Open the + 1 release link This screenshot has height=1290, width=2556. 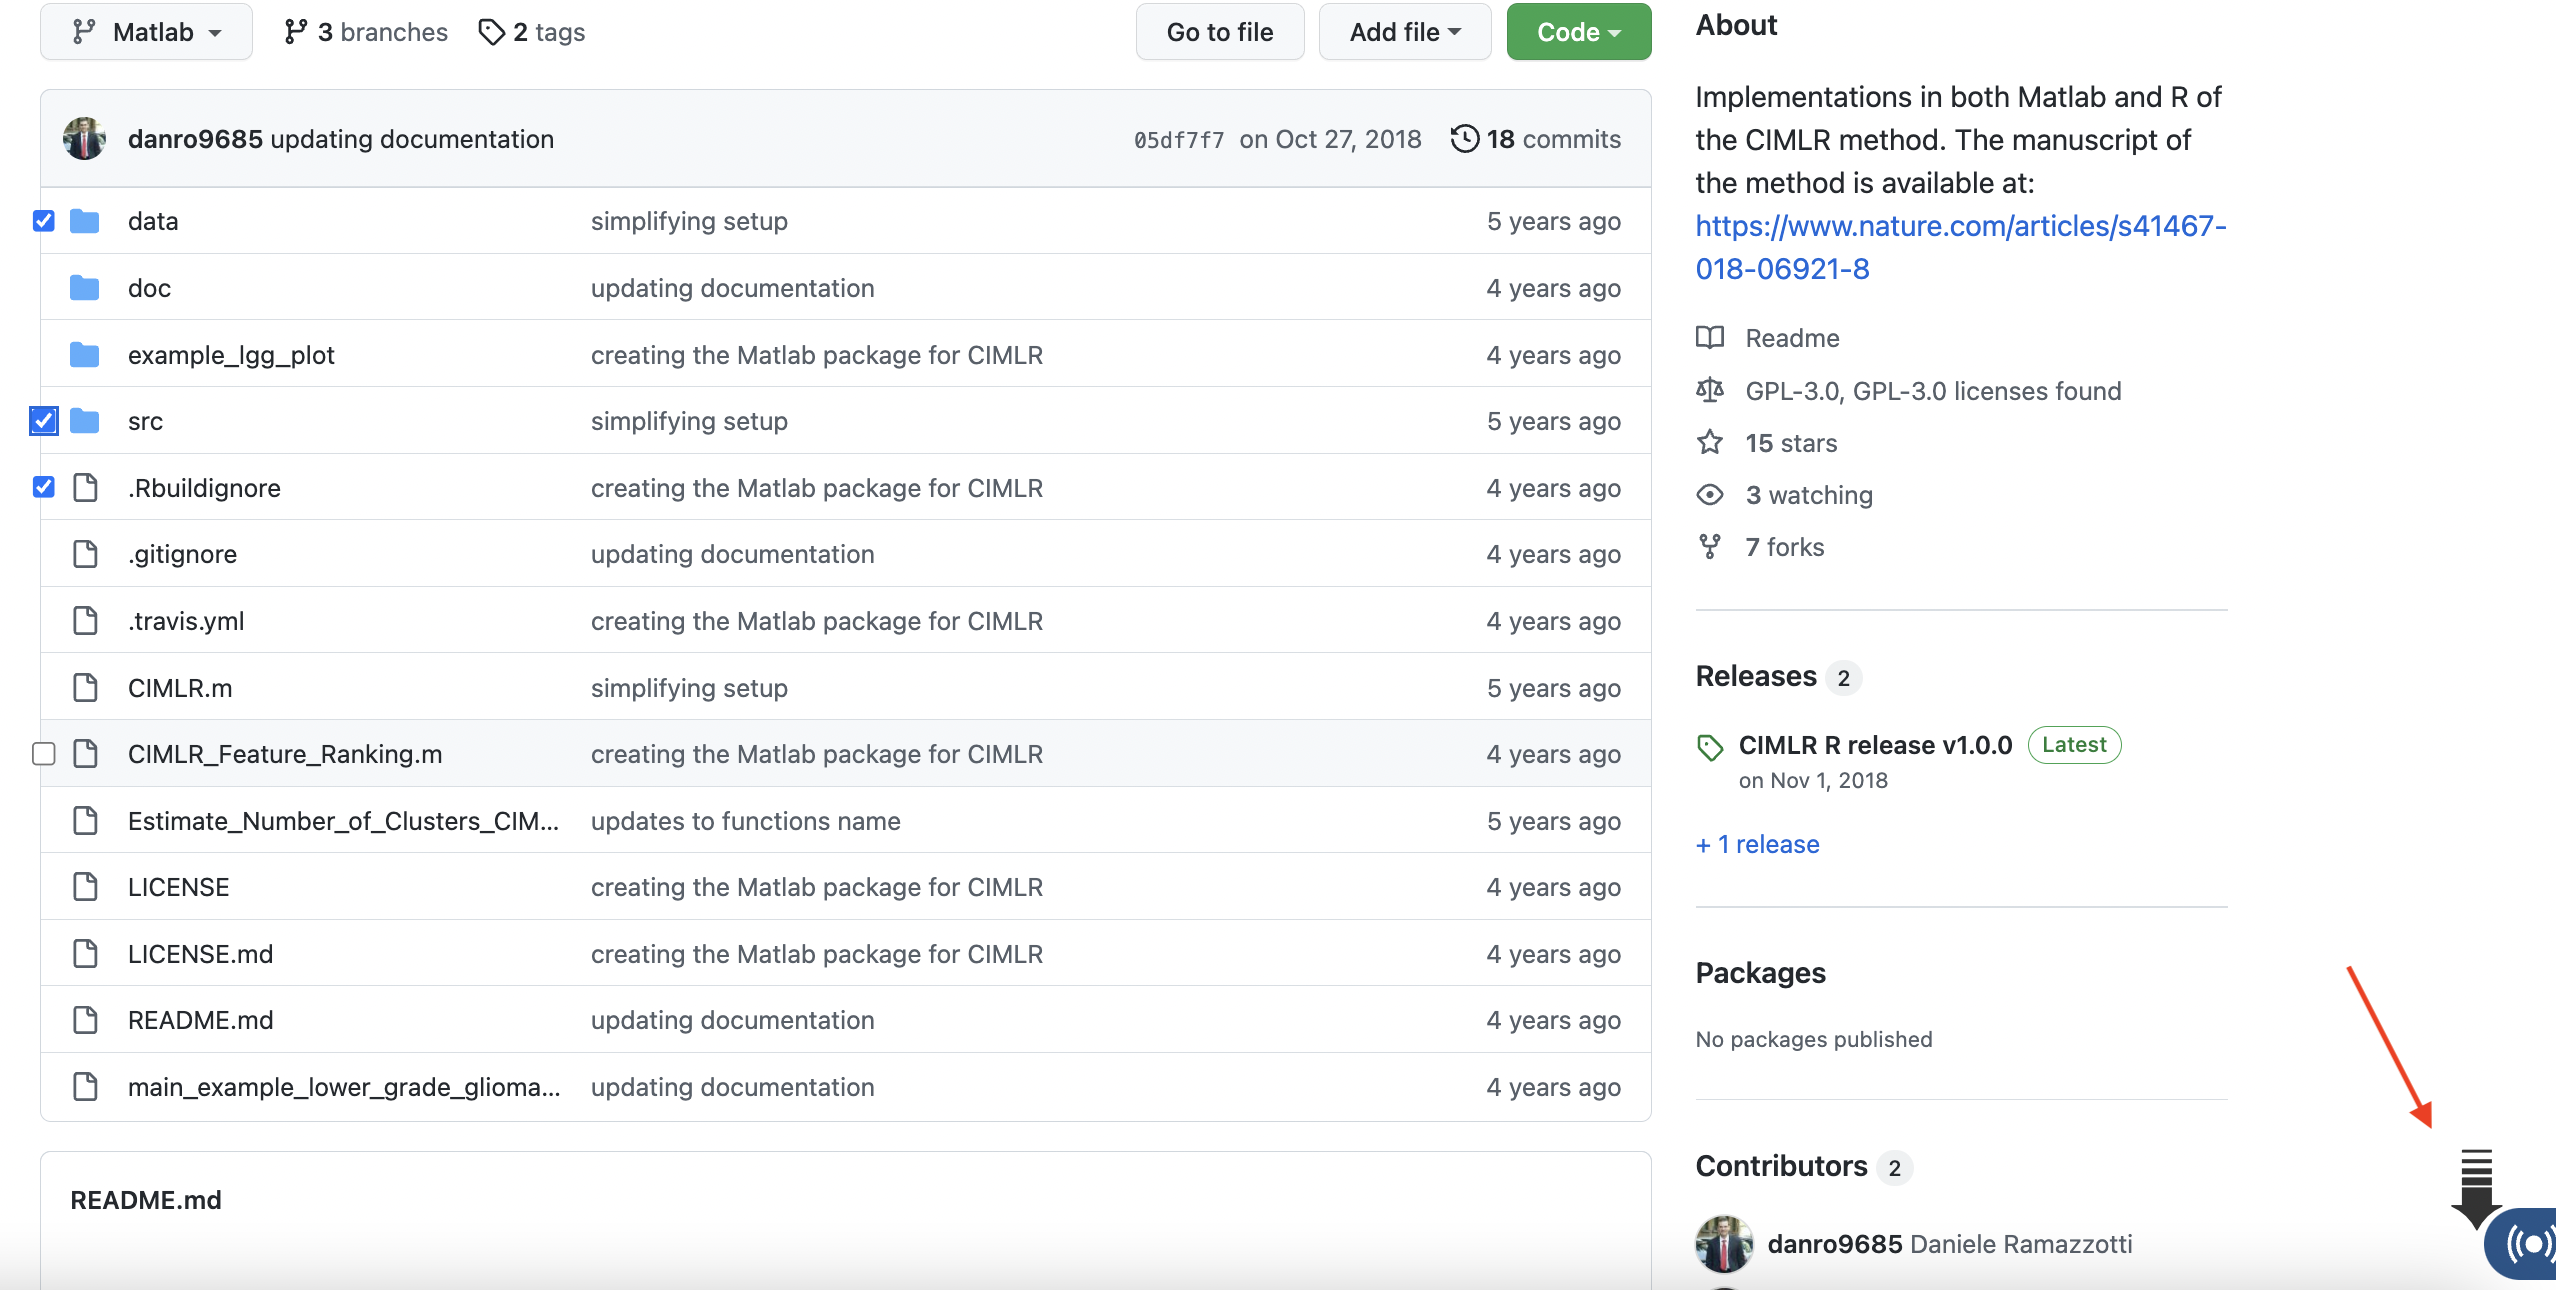[1757, 844]
